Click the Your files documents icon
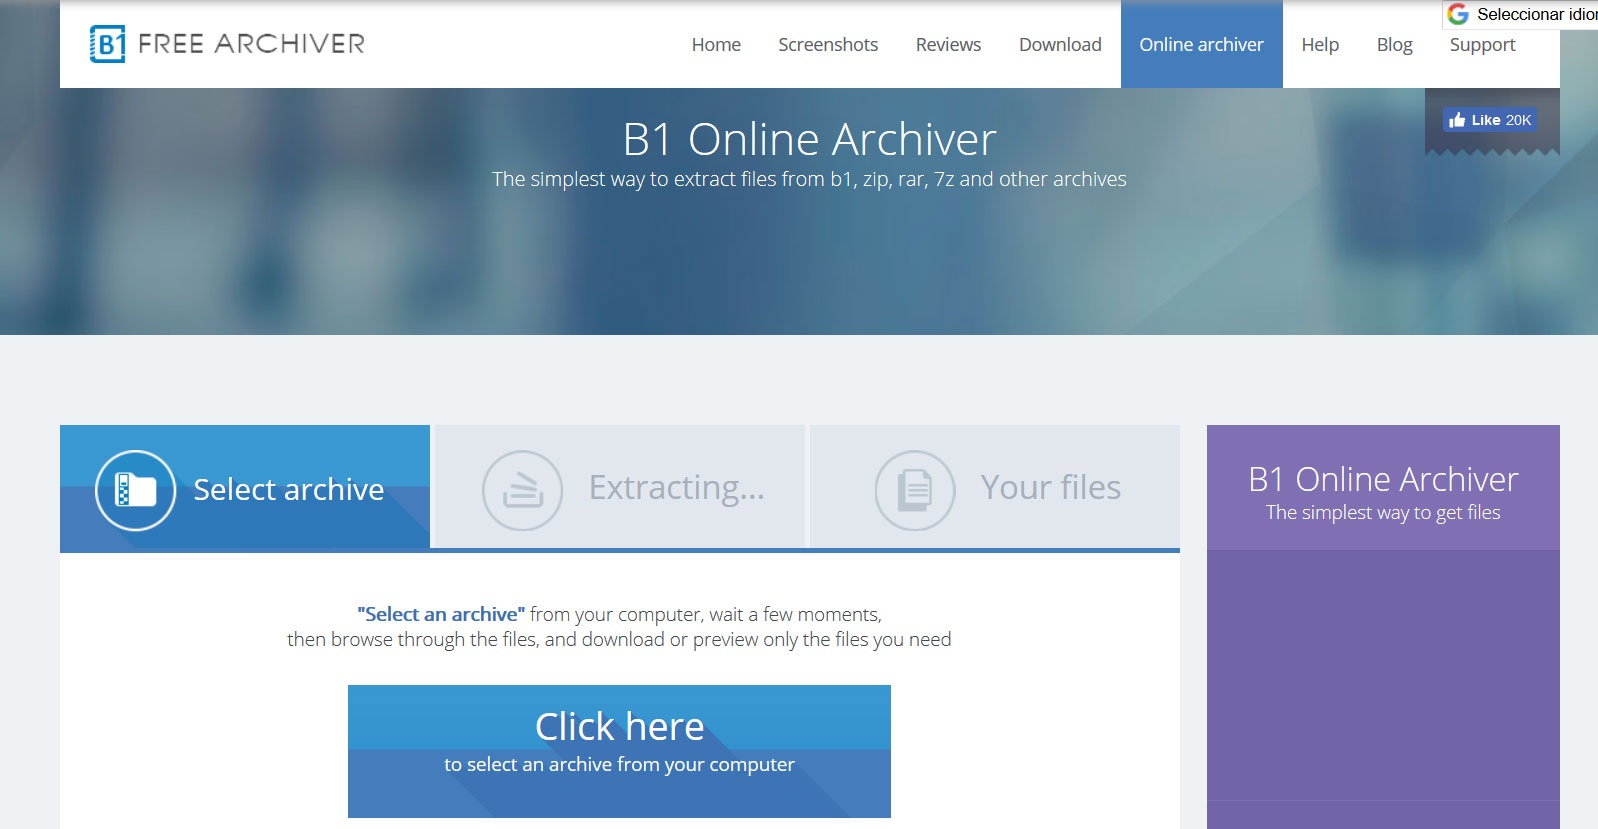This screenshot has height=829, width=1598. click(915, 490)
